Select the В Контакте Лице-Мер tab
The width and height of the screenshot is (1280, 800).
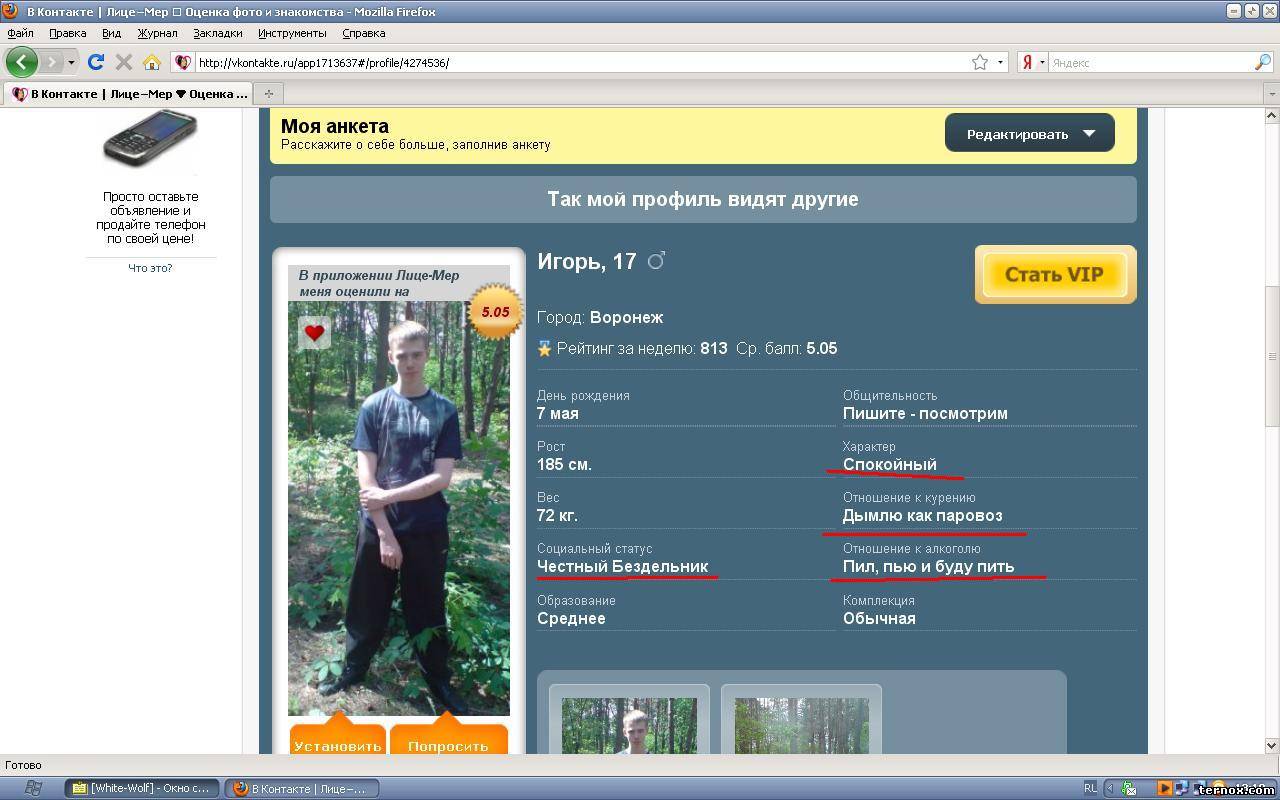pyautogui.click(x=129, y=94)
